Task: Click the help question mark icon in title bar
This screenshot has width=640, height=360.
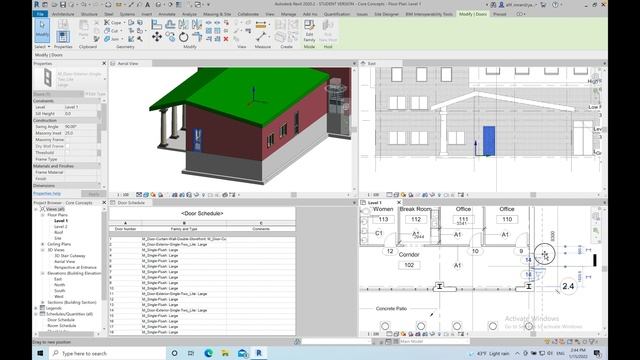Action: tap(555, 4)
